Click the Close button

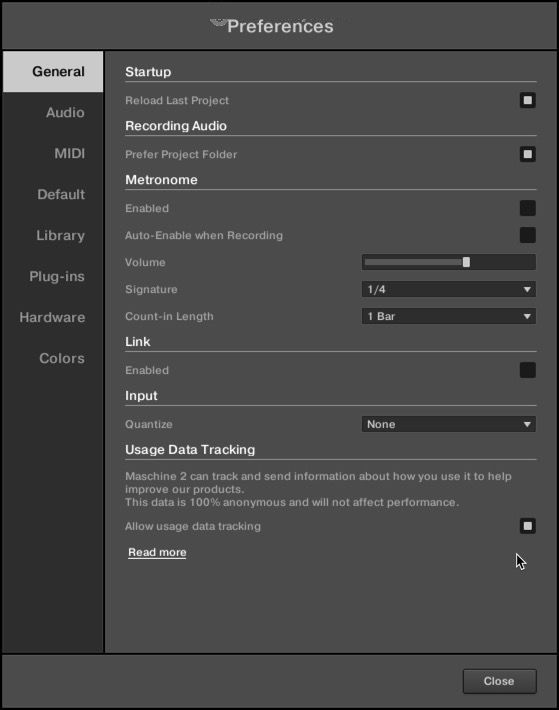point(499,681)
